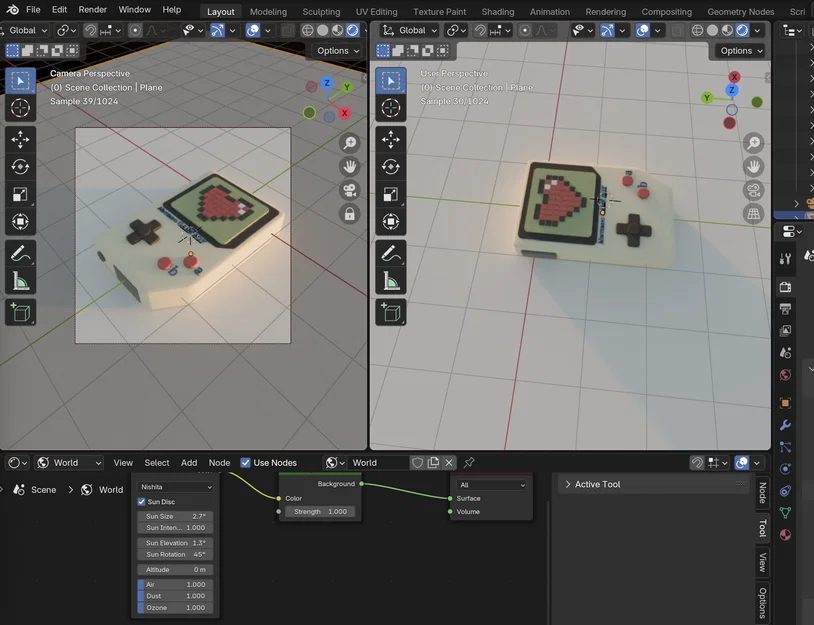Pin the World node tree
The height and width of the screenshot is (625, 814).
tap(469, 462)
